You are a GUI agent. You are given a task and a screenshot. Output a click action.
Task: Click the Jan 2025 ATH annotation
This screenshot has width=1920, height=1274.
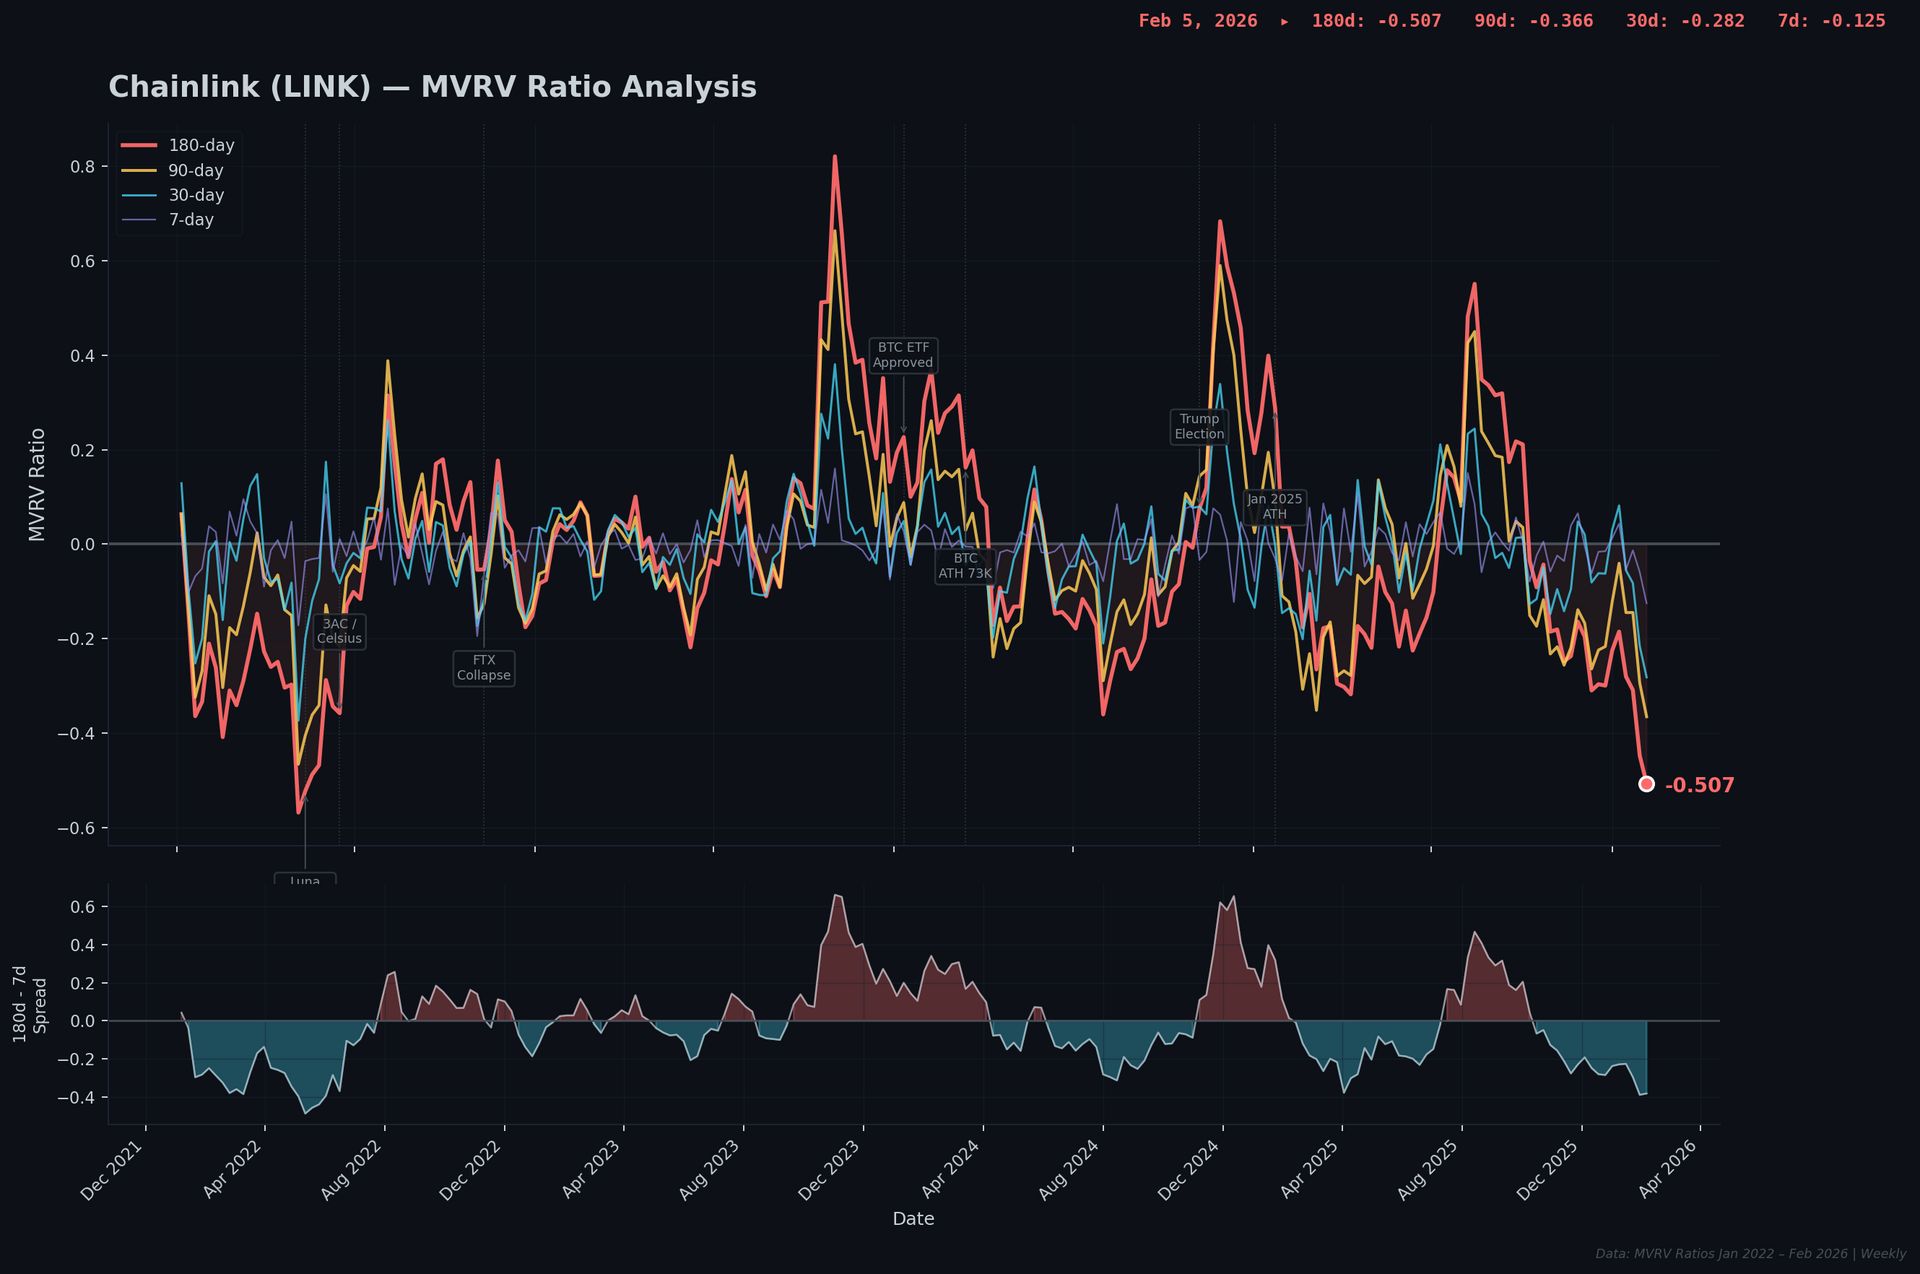point(1274,507)
